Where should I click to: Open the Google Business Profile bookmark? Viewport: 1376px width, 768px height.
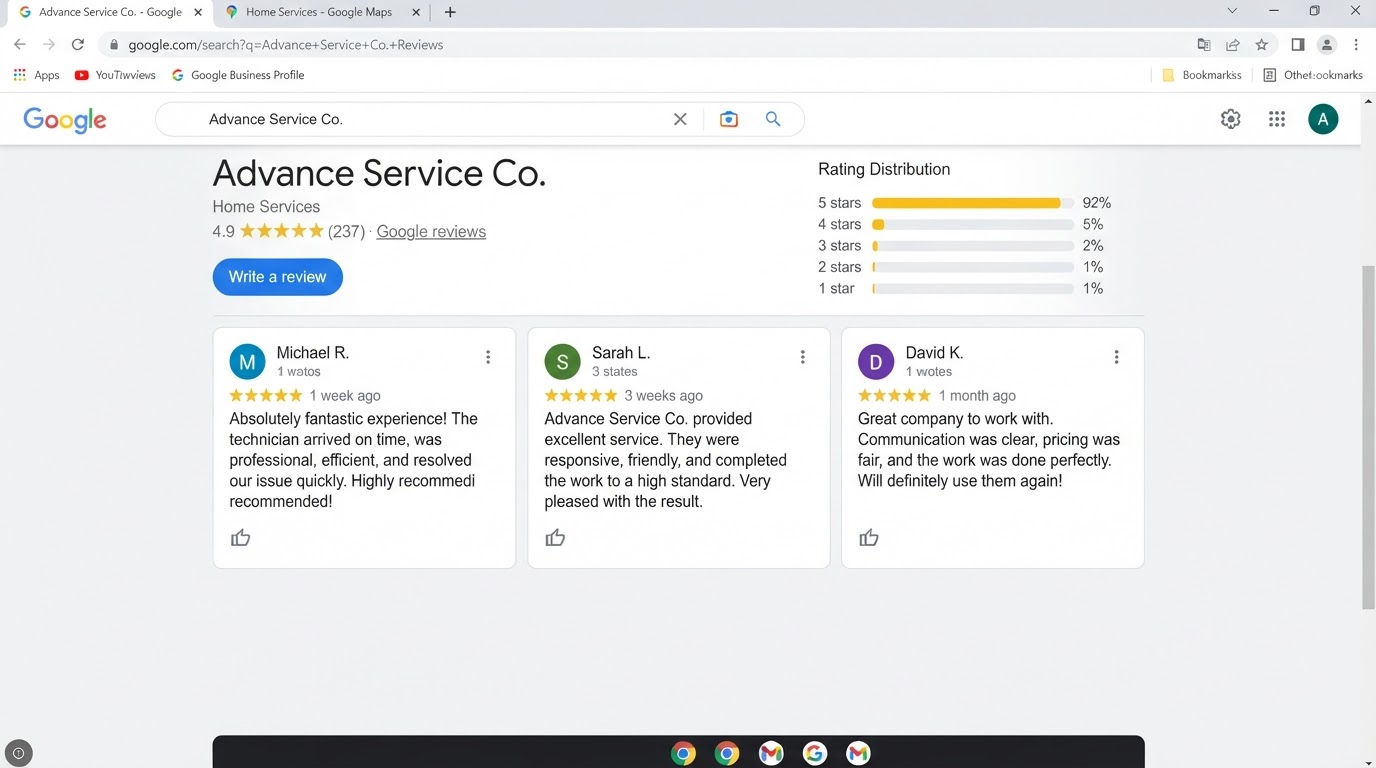(x=238, y=75)
